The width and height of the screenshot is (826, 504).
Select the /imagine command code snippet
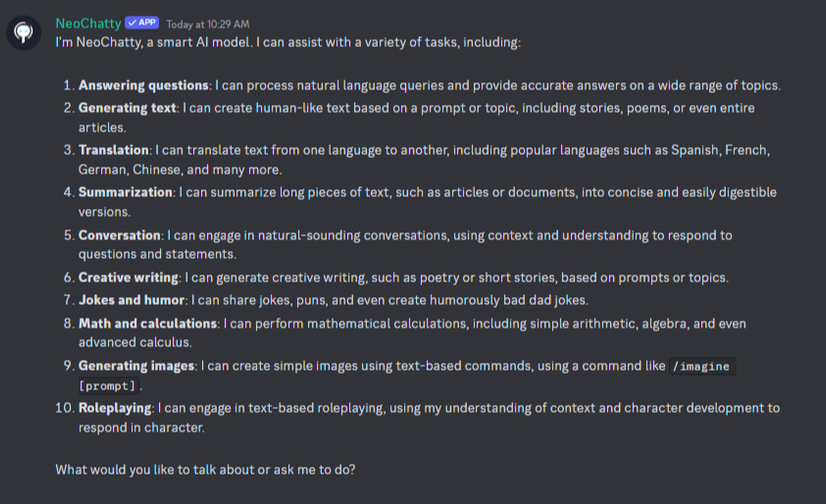click(x=702, y=366)
